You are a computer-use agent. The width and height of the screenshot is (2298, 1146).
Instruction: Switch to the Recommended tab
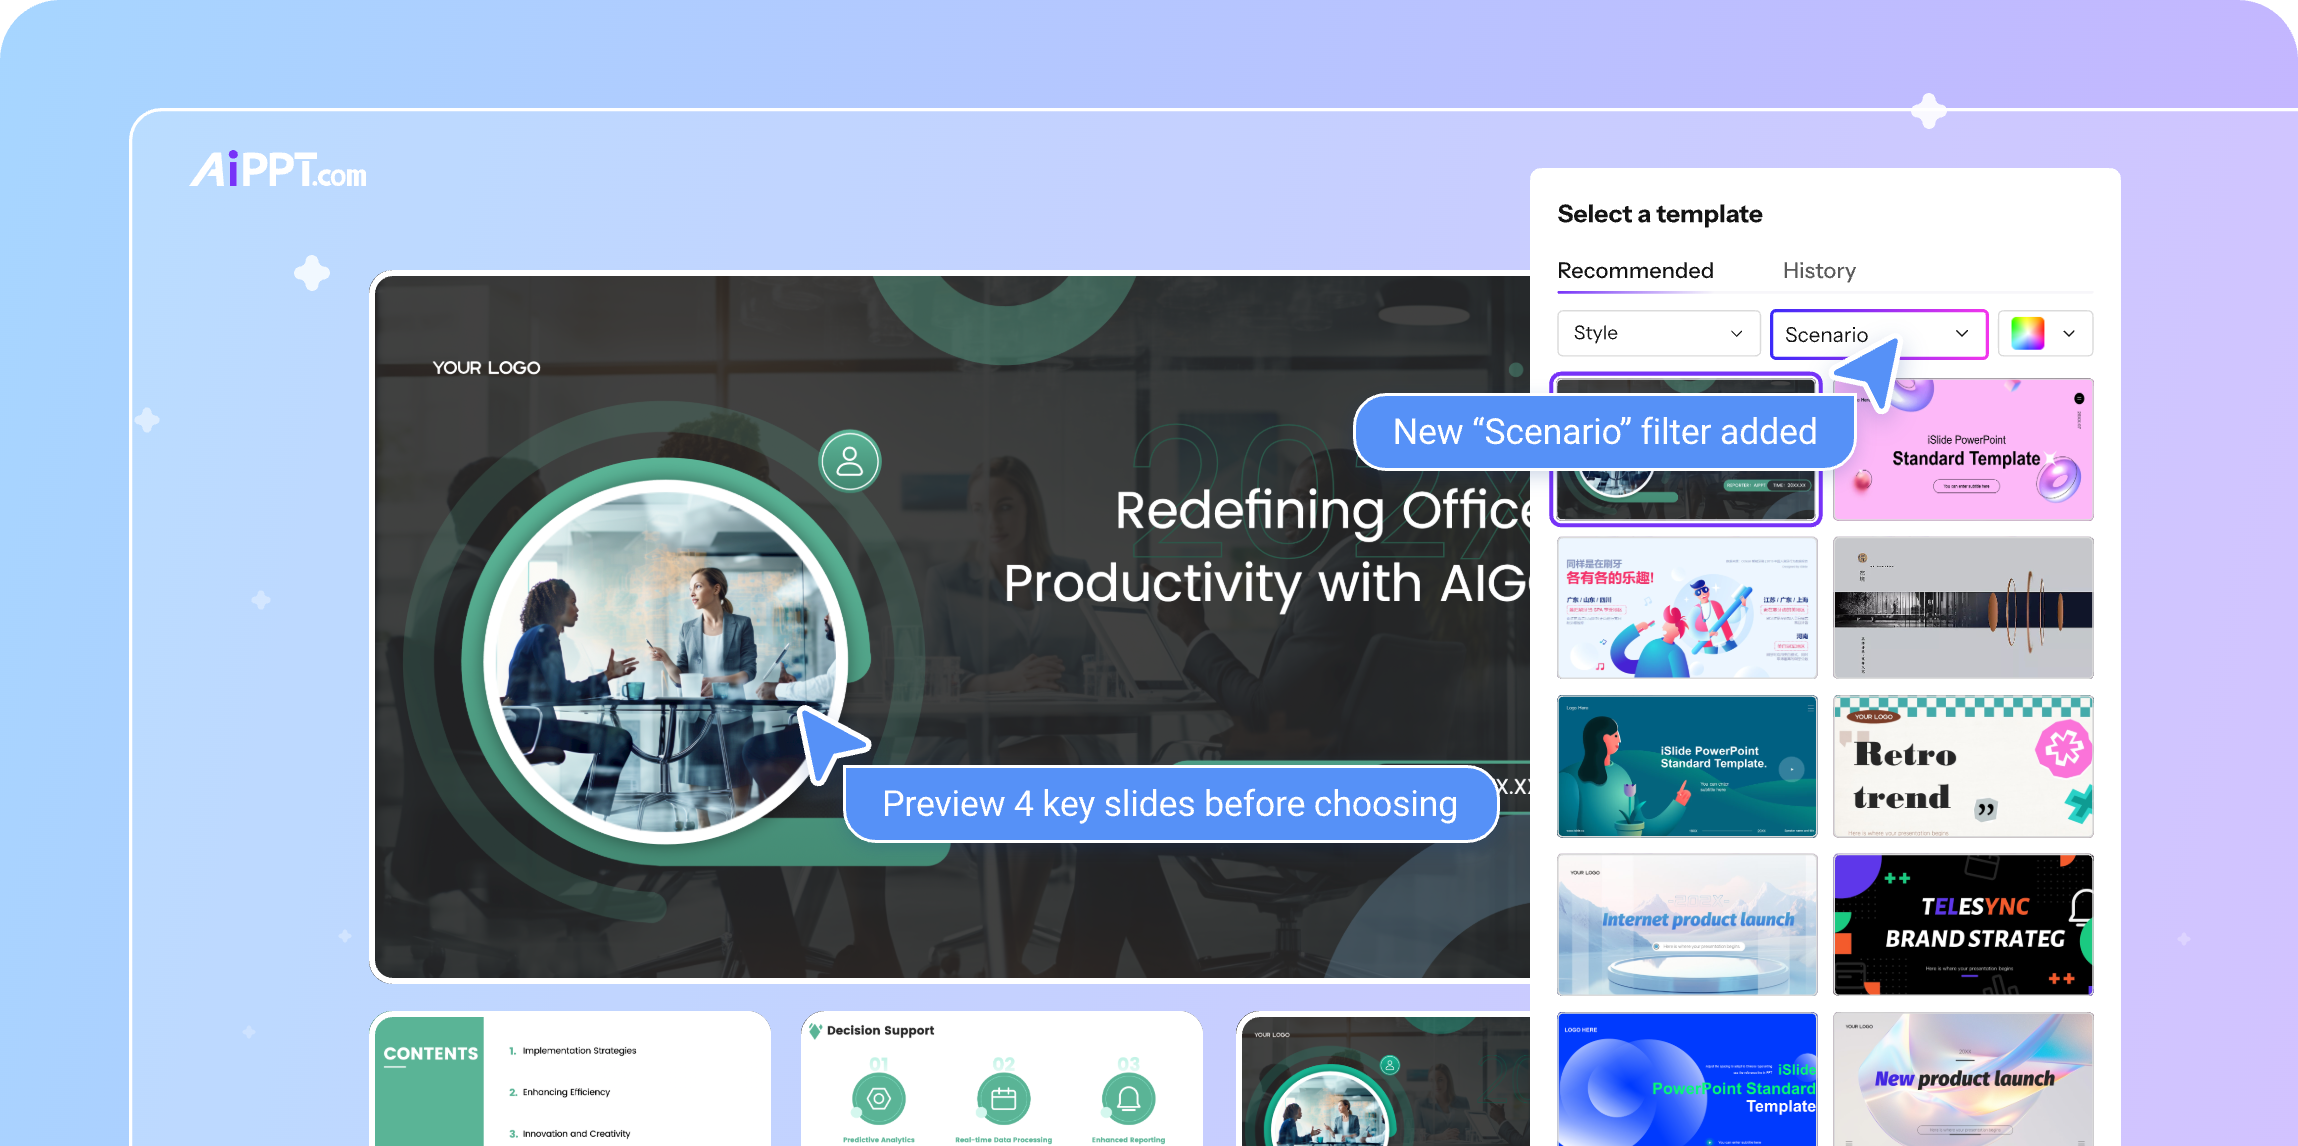[x=1635, y=270]
